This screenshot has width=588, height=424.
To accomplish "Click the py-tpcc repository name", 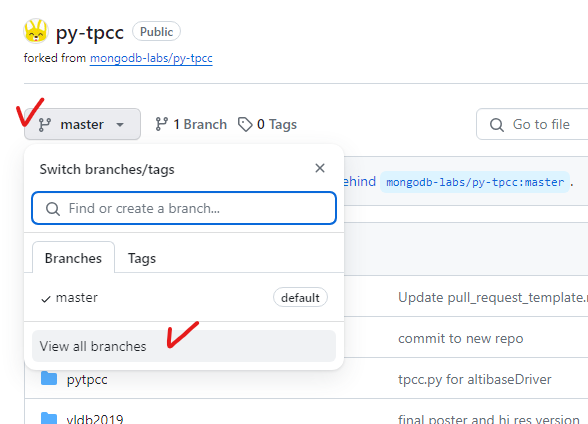I will (x=90, y=33).
